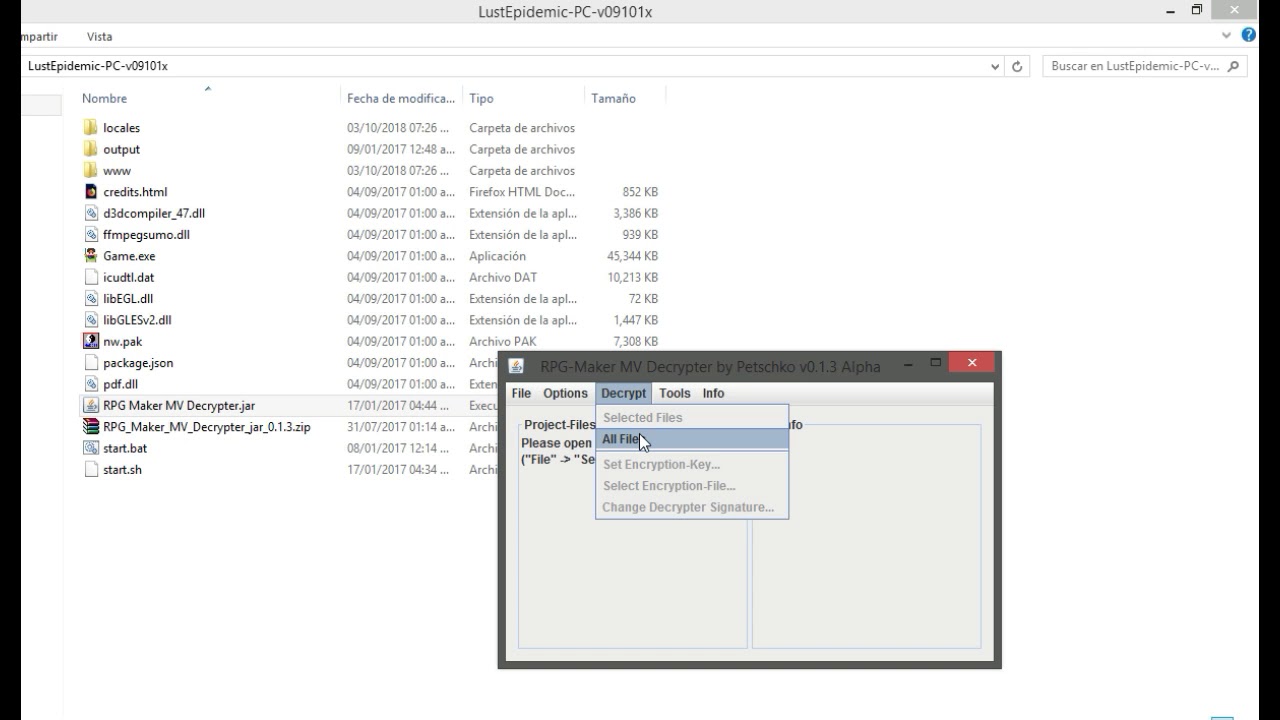Collapse the Explorer ribbon chevron
Screen dimensions: 1280x720
click(x=1227, y=35)
